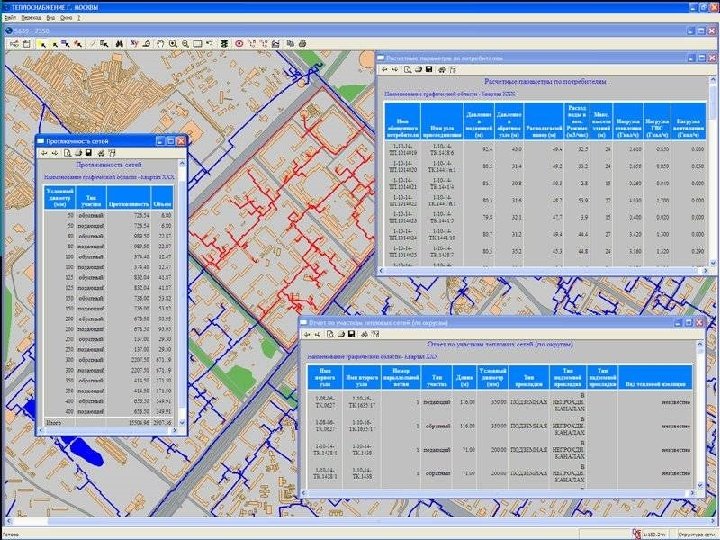The width and height of the screenshot is (720, 540).
Task: Click the settings icon in Протяженность сетей toolbar
Action: 112,153
